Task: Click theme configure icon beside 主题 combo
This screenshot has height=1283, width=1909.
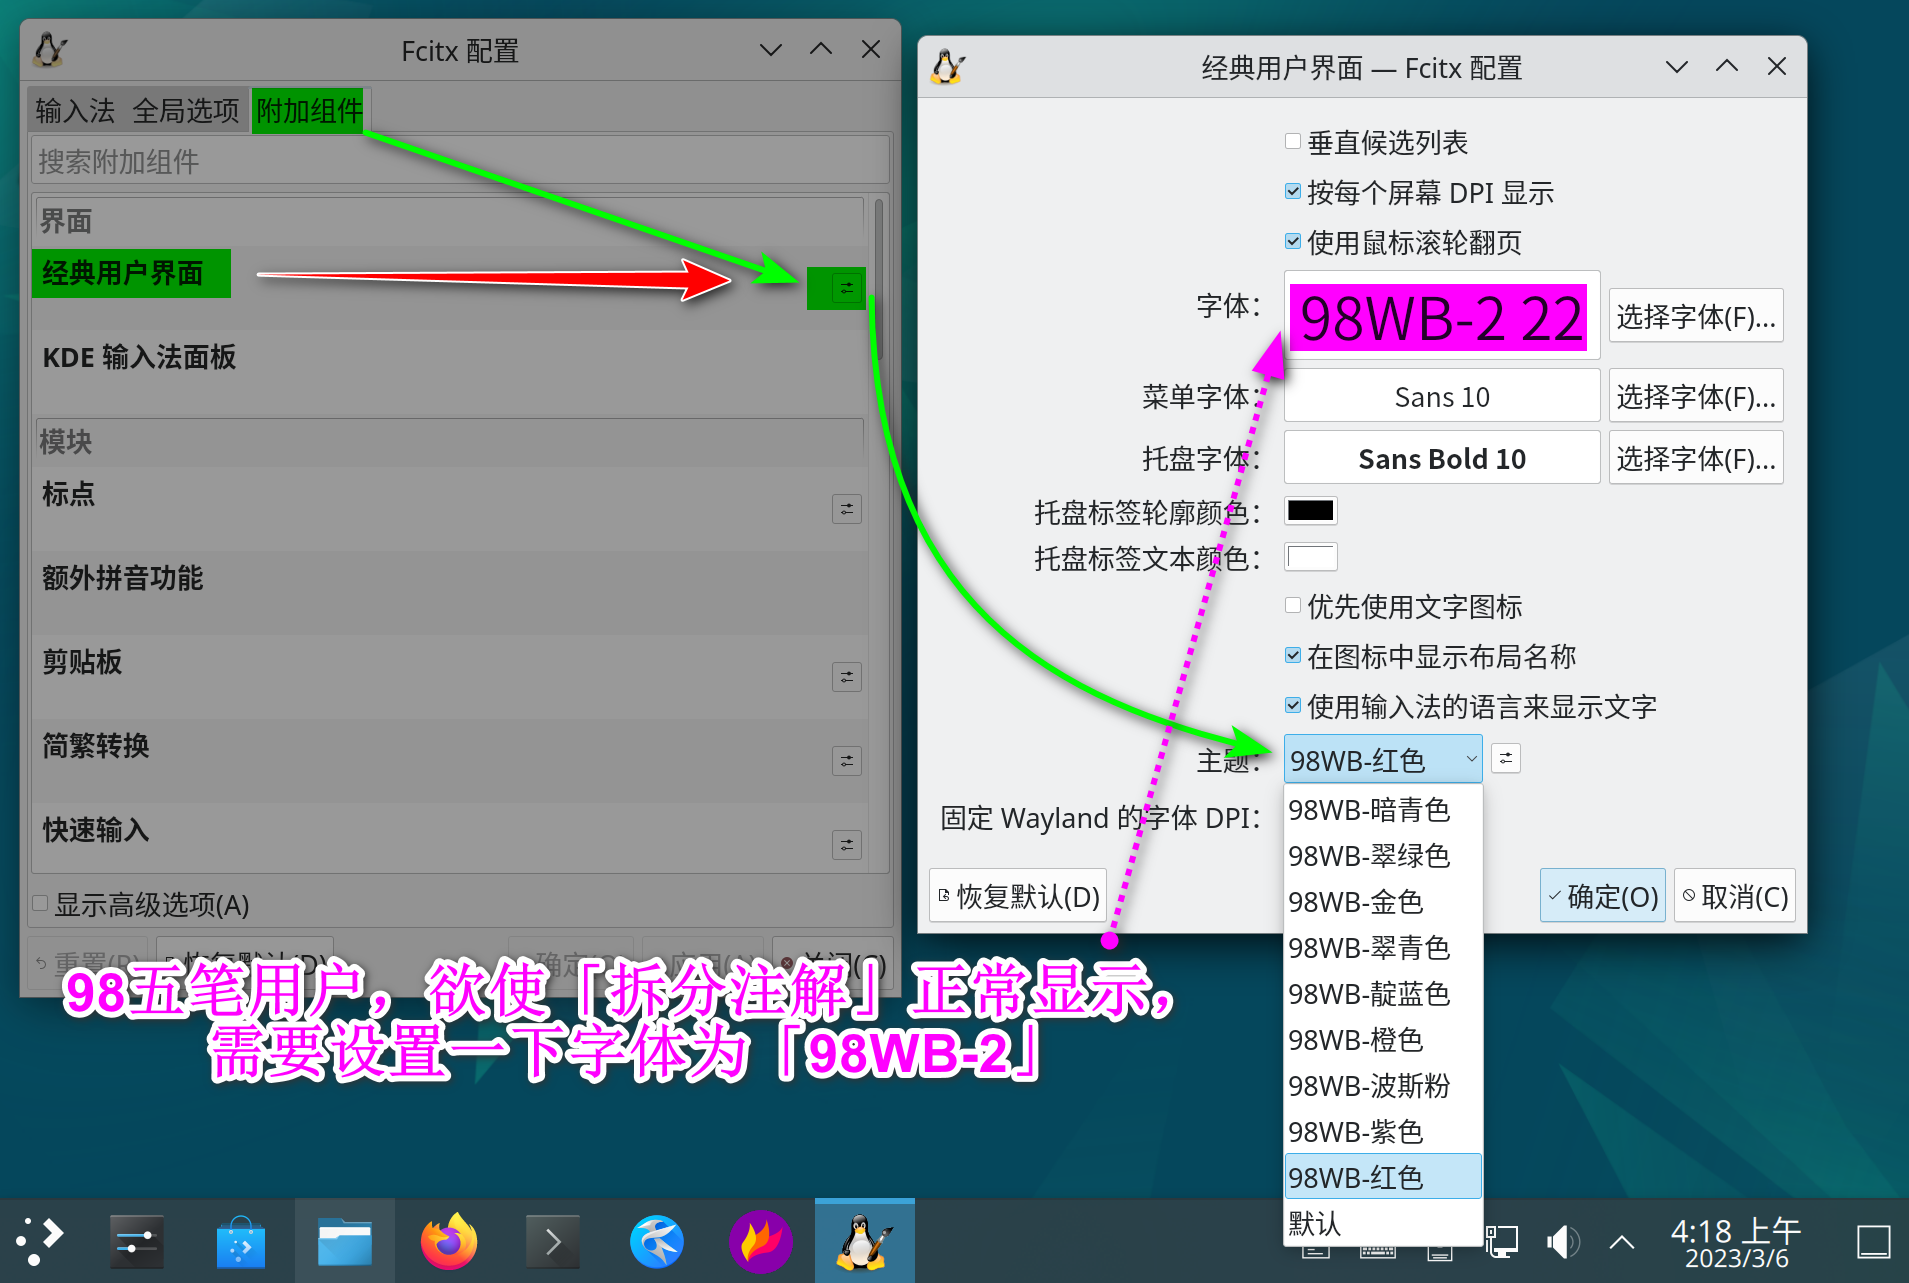Action: (x=1505, y=758)
